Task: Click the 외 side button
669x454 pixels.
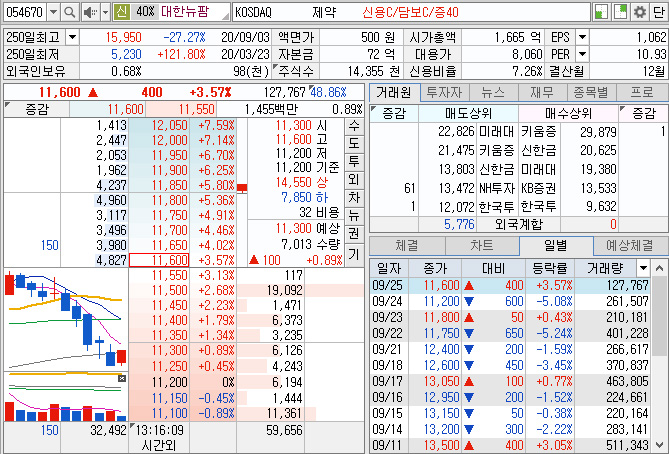Action: pos(354,179)
